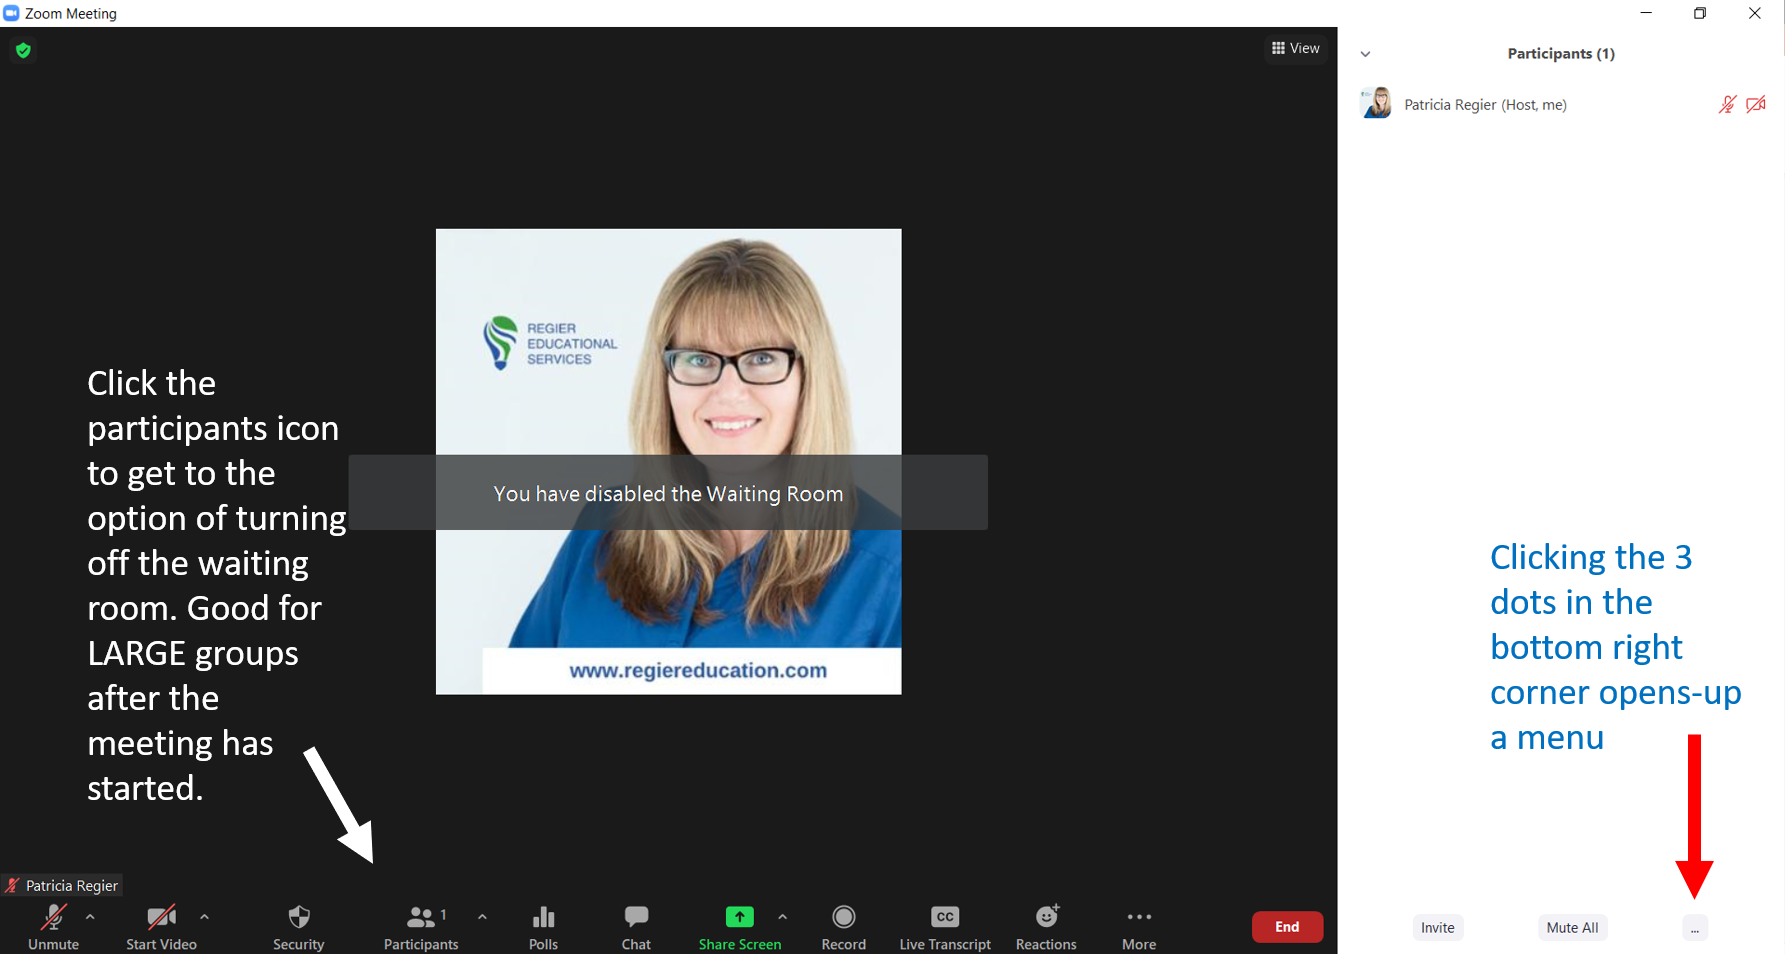The height and width of the screenshot is (954, 1785).
Task: Click the Start Video camera icon
Action: [x=161, y=917]
